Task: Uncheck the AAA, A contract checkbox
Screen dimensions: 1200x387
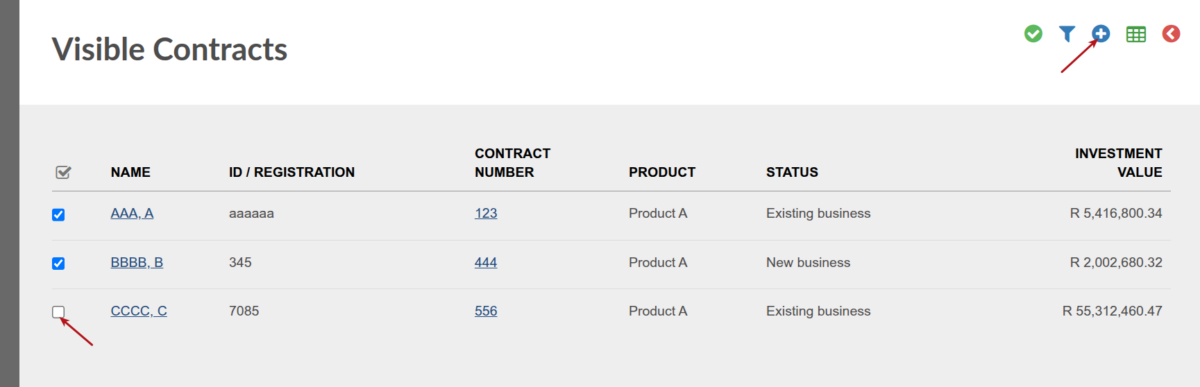Action: tap(58, 214)
